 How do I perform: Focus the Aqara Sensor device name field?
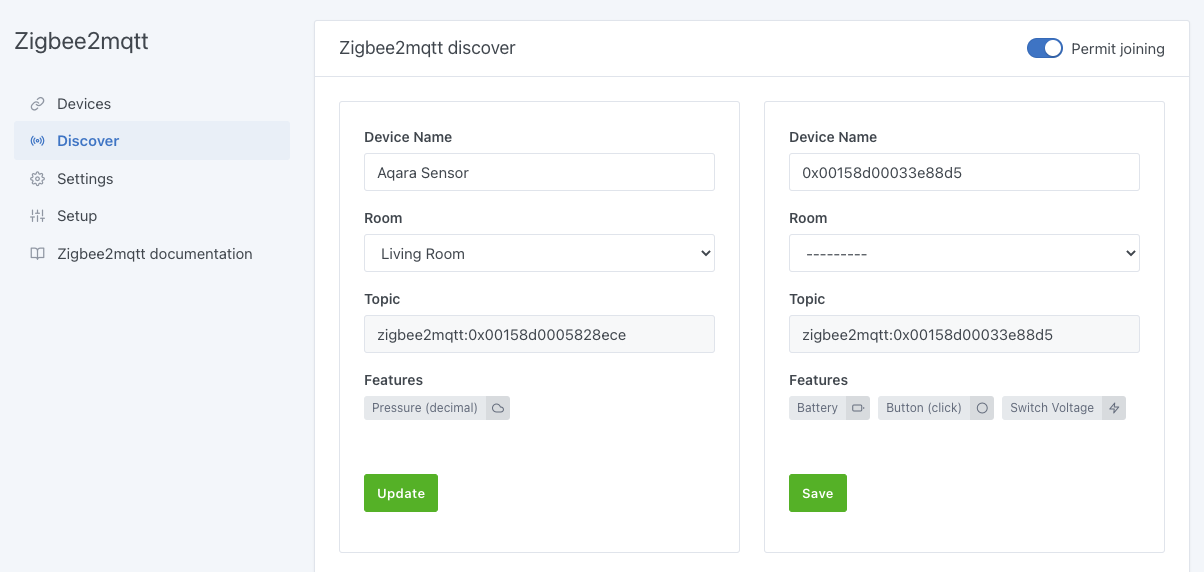click(539, 172)
